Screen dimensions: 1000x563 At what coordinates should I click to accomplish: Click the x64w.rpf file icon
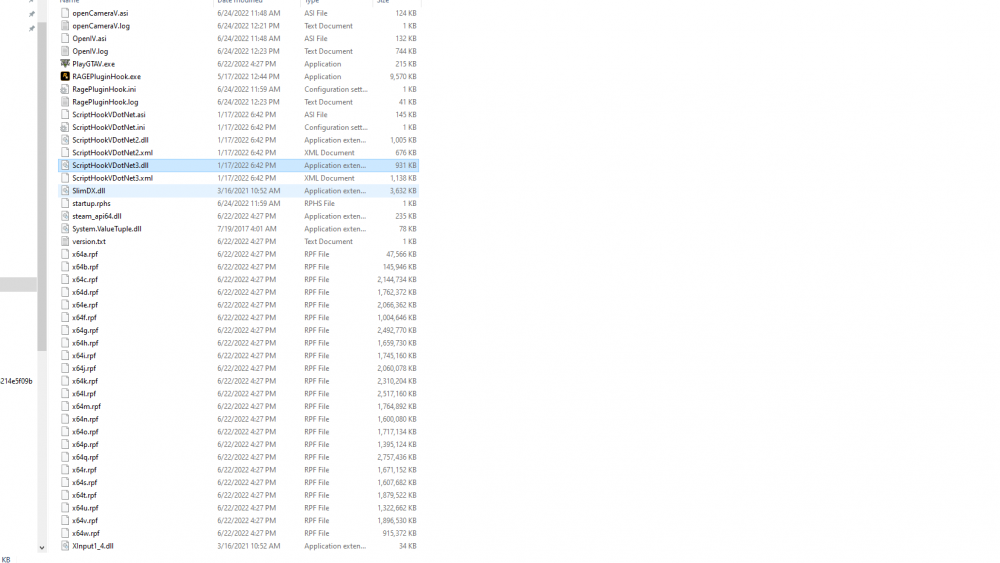tap(64, 533)
